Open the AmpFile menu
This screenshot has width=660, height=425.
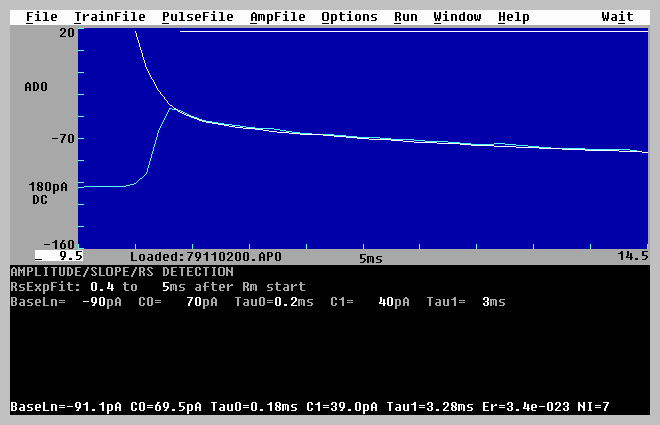pos(278,17)
